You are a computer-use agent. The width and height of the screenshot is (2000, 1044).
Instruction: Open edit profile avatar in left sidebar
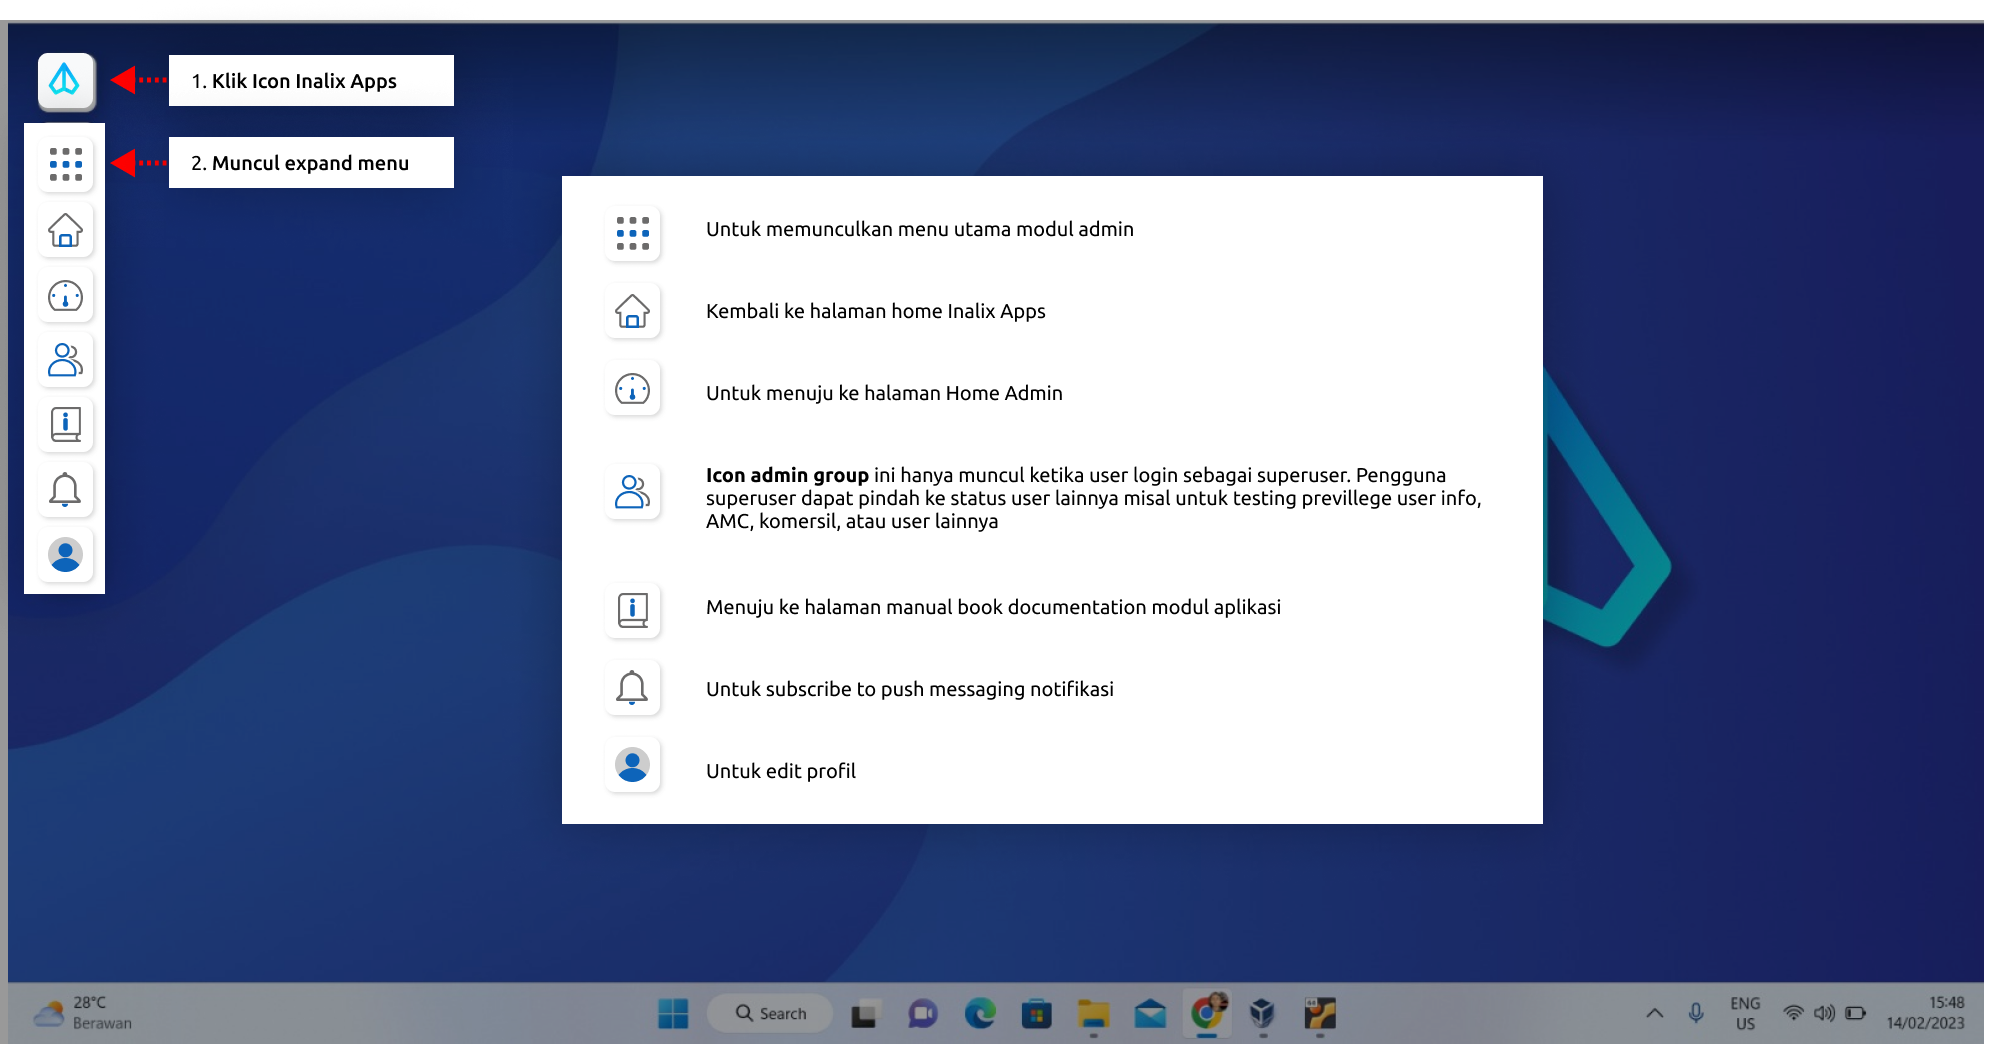click(x=66, y=555)
